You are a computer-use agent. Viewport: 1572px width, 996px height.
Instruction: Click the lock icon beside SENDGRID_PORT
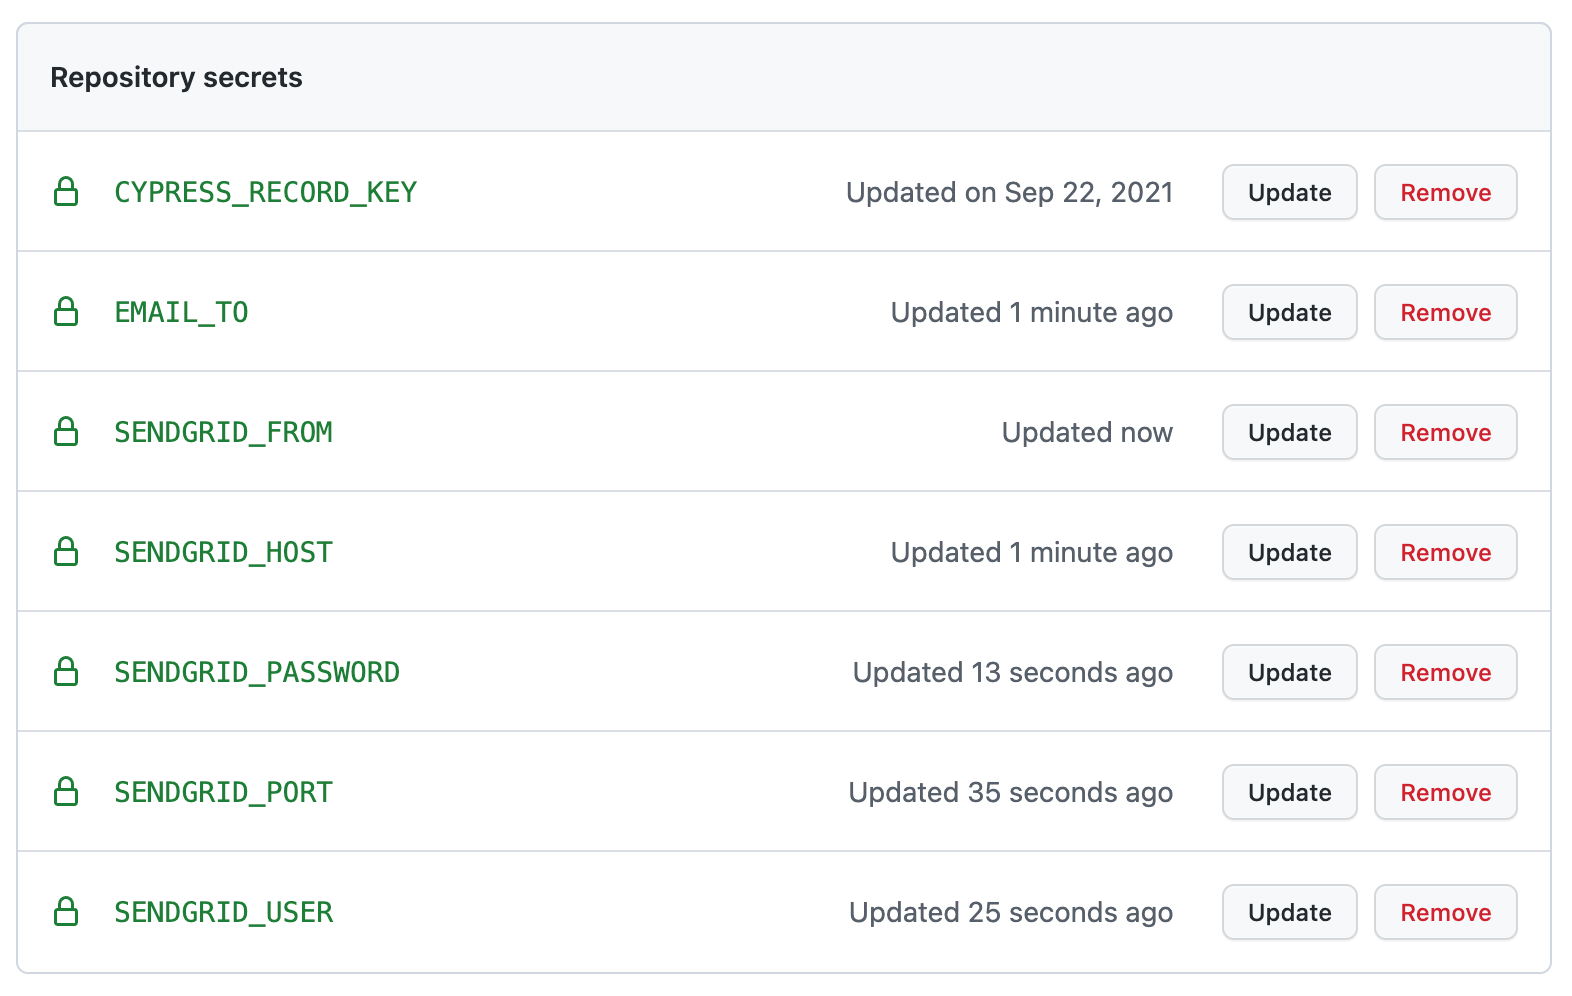click(x=66, y=791)
